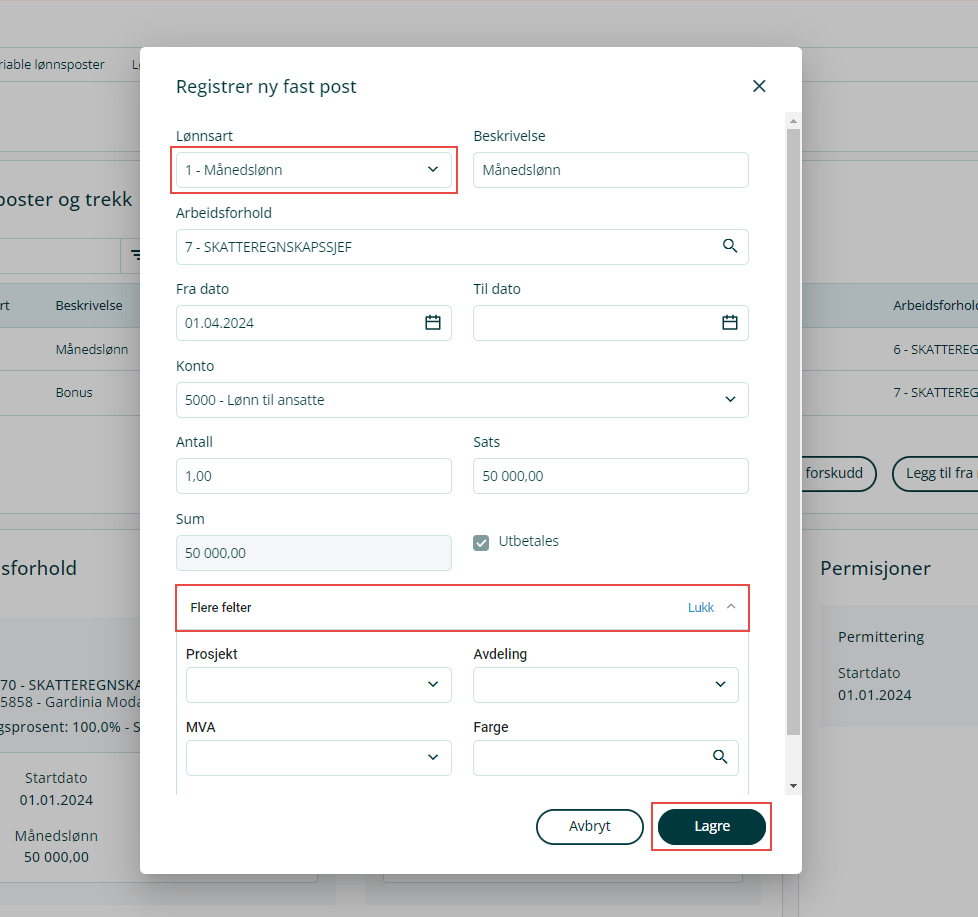Click the Avbryt button
The image size is (978, 917).
click(589, 827)
